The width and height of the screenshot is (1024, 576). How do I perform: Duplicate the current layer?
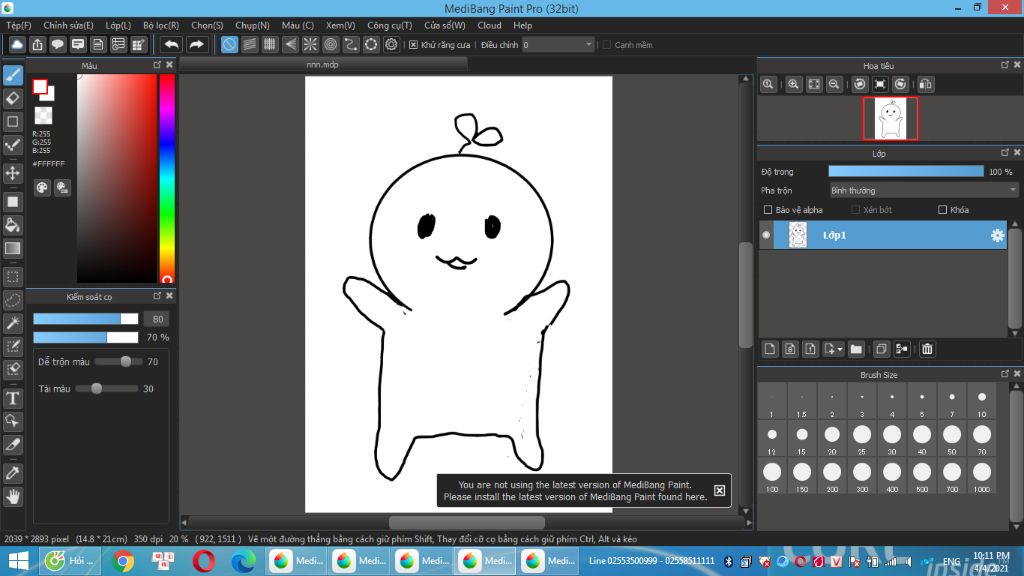[881, 349]
